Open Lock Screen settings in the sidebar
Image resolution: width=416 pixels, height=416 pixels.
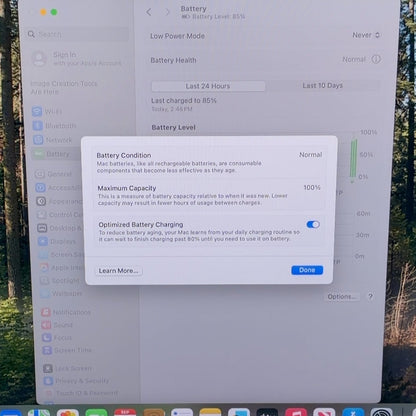(x=68, y=368)
